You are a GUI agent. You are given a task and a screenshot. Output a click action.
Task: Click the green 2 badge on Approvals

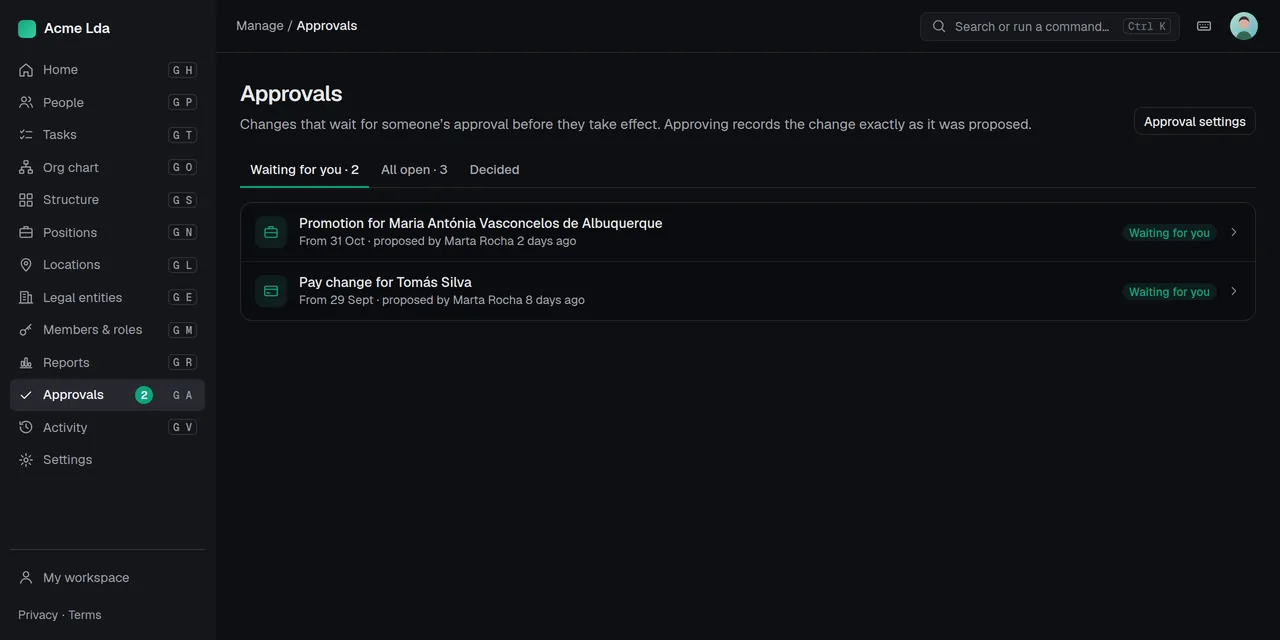pos(144,395)
